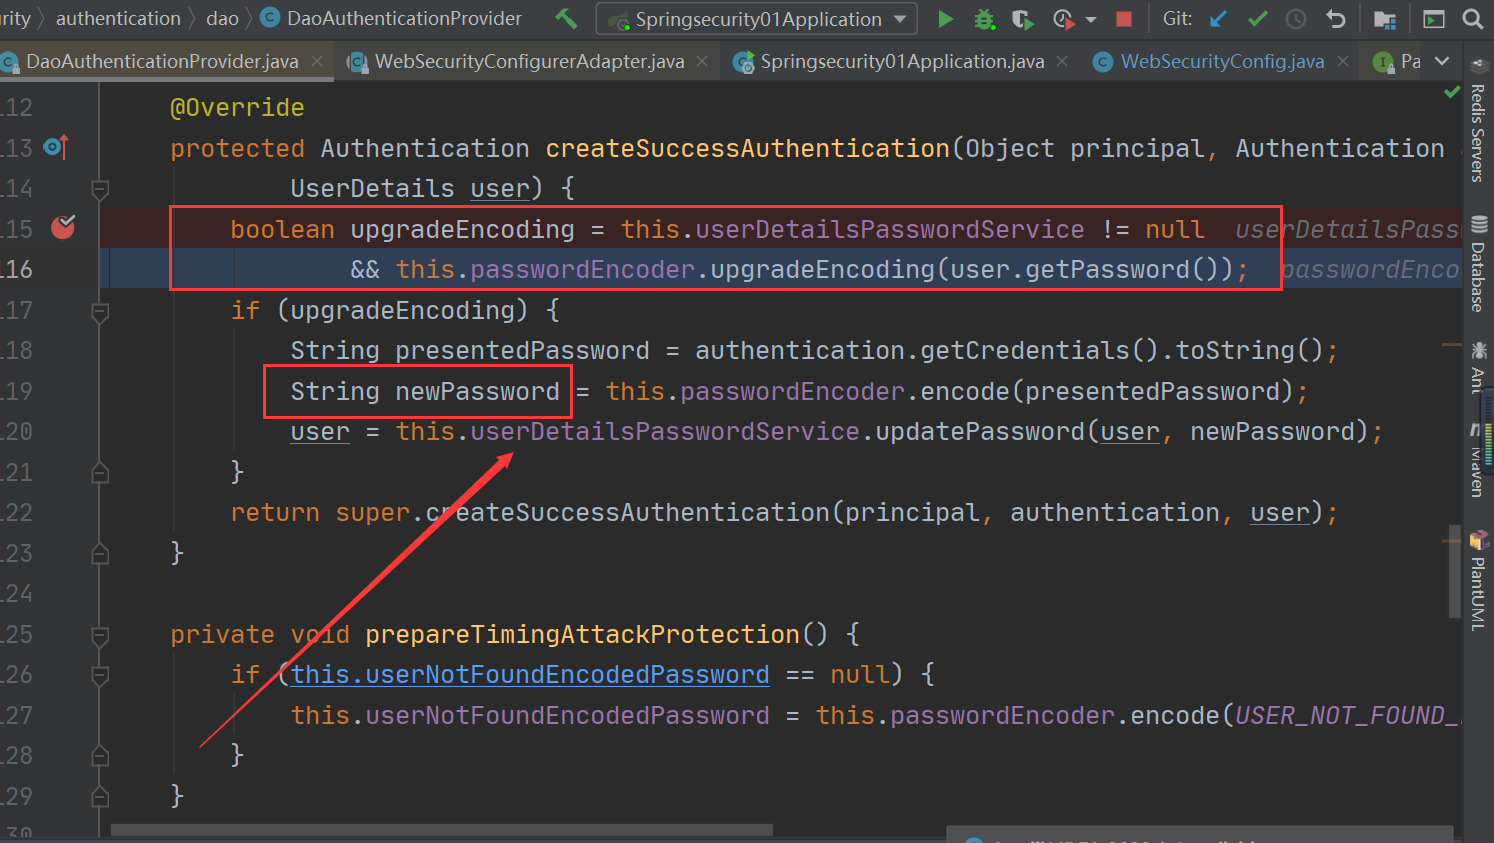Click fold end marker on line 23

100,553
